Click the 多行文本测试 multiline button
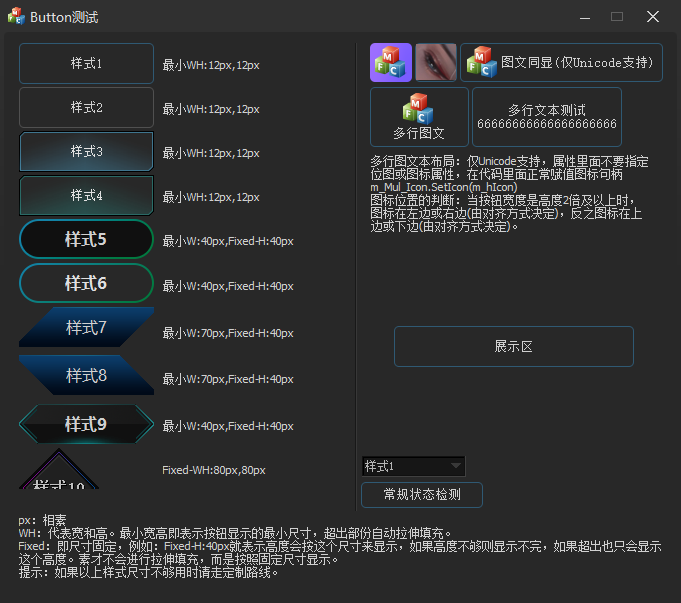 (x=547, y=117)
